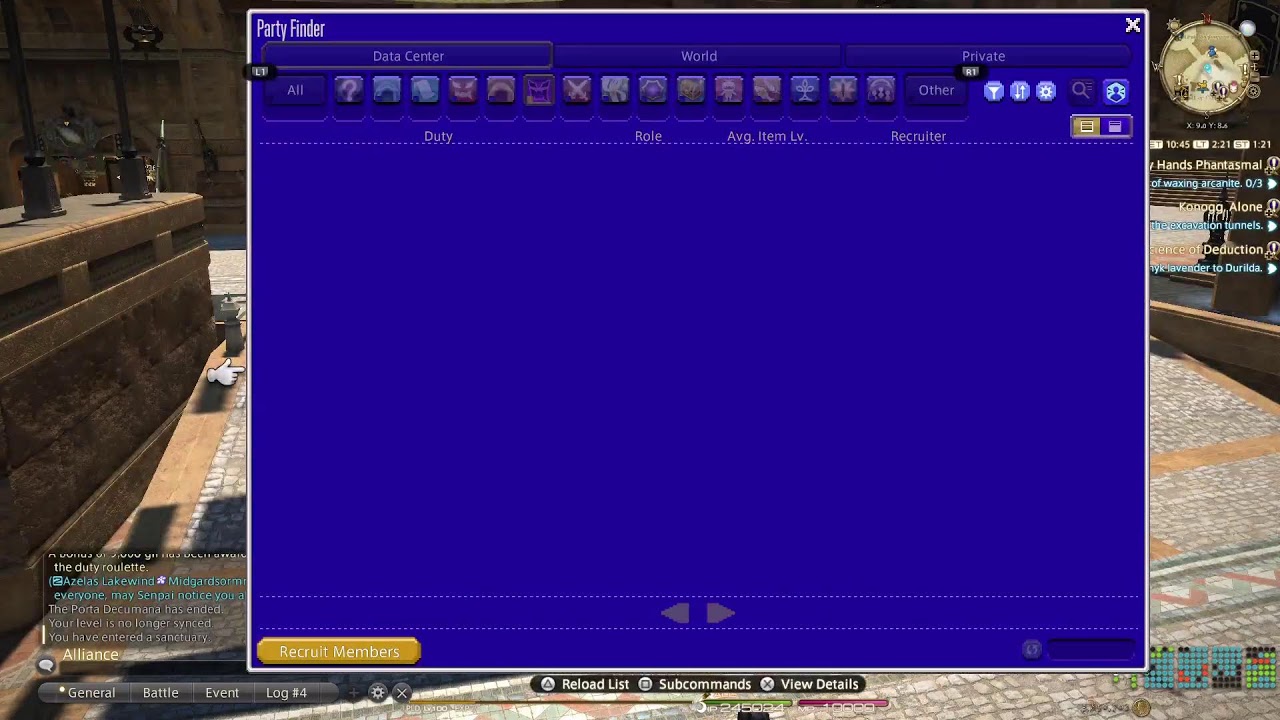Screen dimensions: 1280x720
Task: Close the Party Finder window
Action: (1133, 26)
